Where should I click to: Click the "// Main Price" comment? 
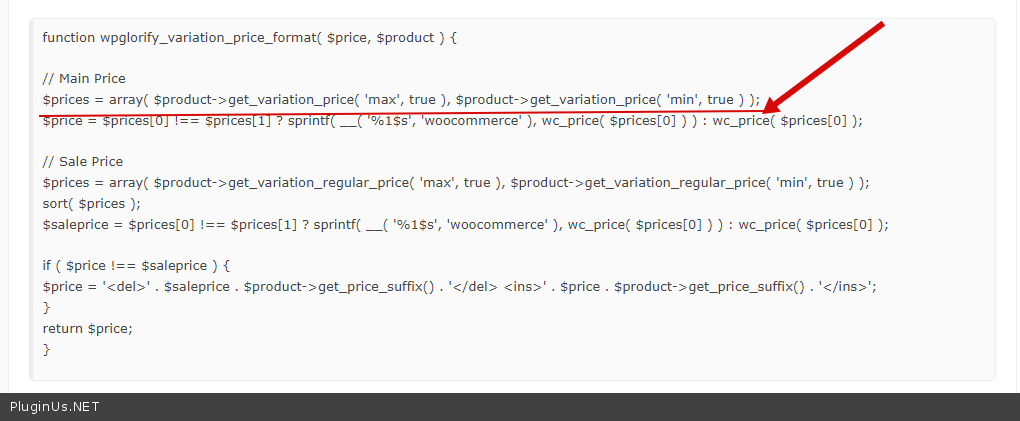(84, 78)
